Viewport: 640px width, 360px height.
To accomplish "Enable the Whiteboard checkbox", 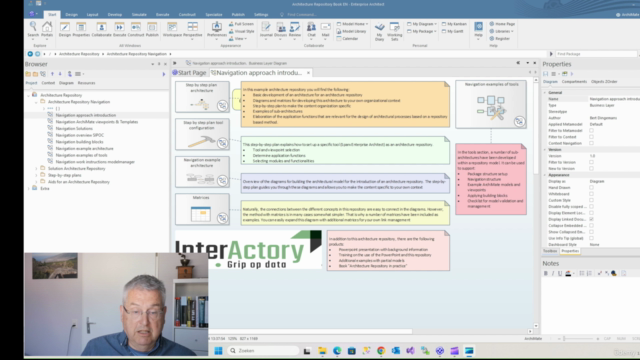I will [591, 194].
